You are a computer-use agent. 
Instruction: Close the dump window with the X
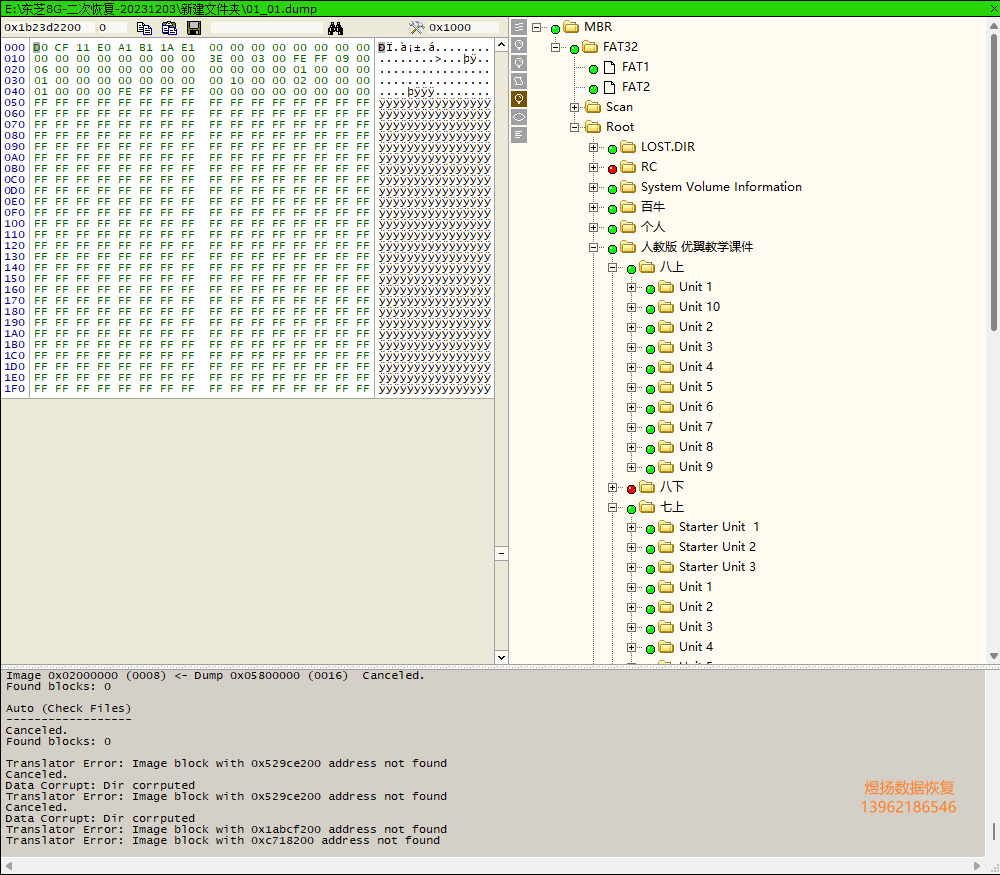(x=994, y=9)
